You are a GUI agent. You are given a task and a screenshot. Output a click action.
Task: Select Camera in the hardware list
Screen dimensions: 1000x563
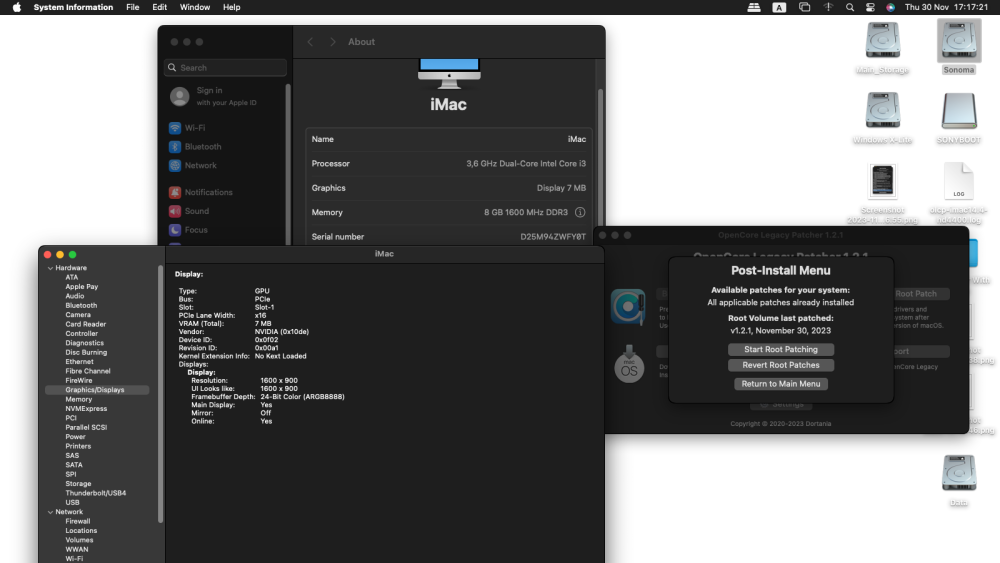tap(78, 315)
